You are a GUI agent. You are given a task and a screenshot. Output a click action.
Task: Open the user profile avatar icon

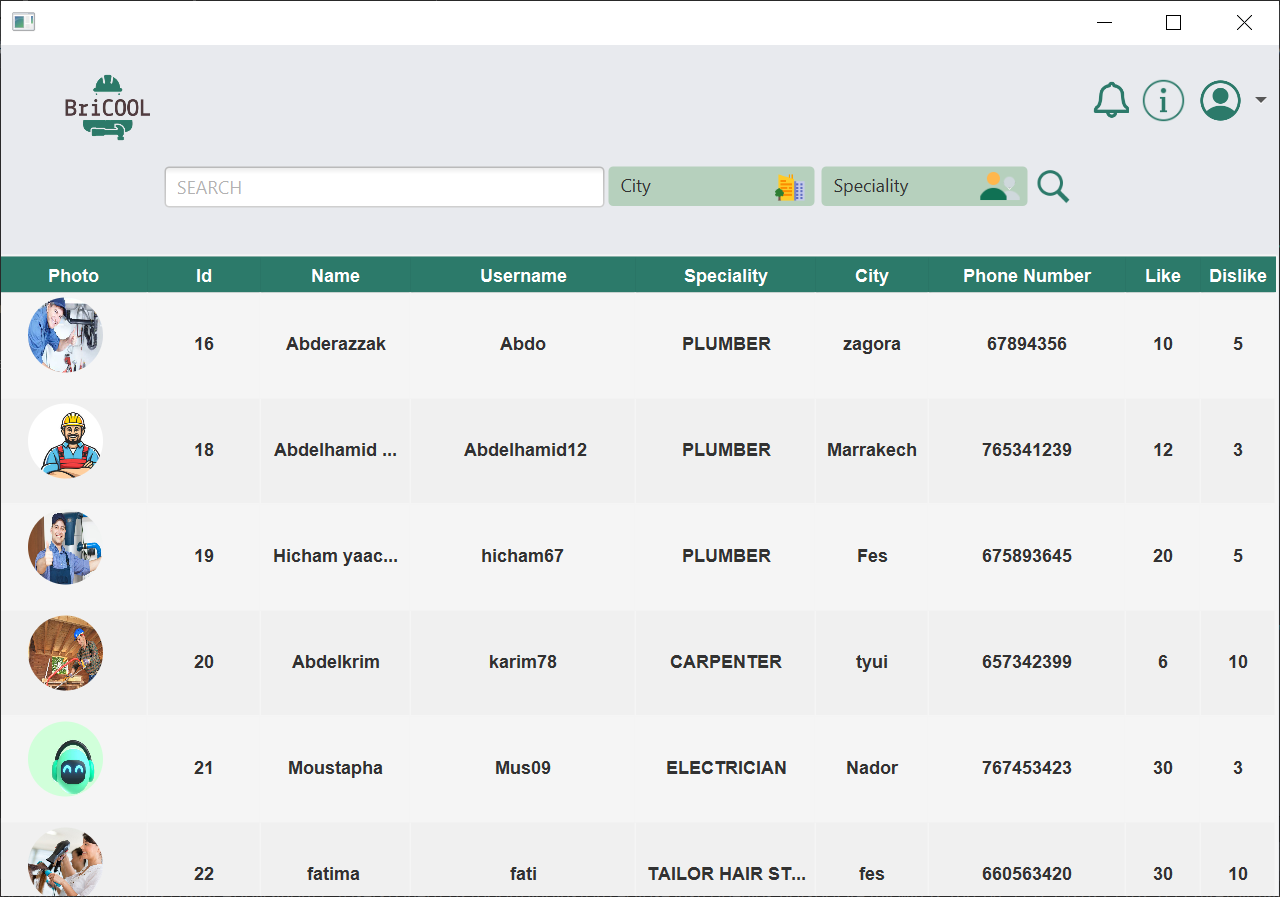click(x=1220, y=100)
